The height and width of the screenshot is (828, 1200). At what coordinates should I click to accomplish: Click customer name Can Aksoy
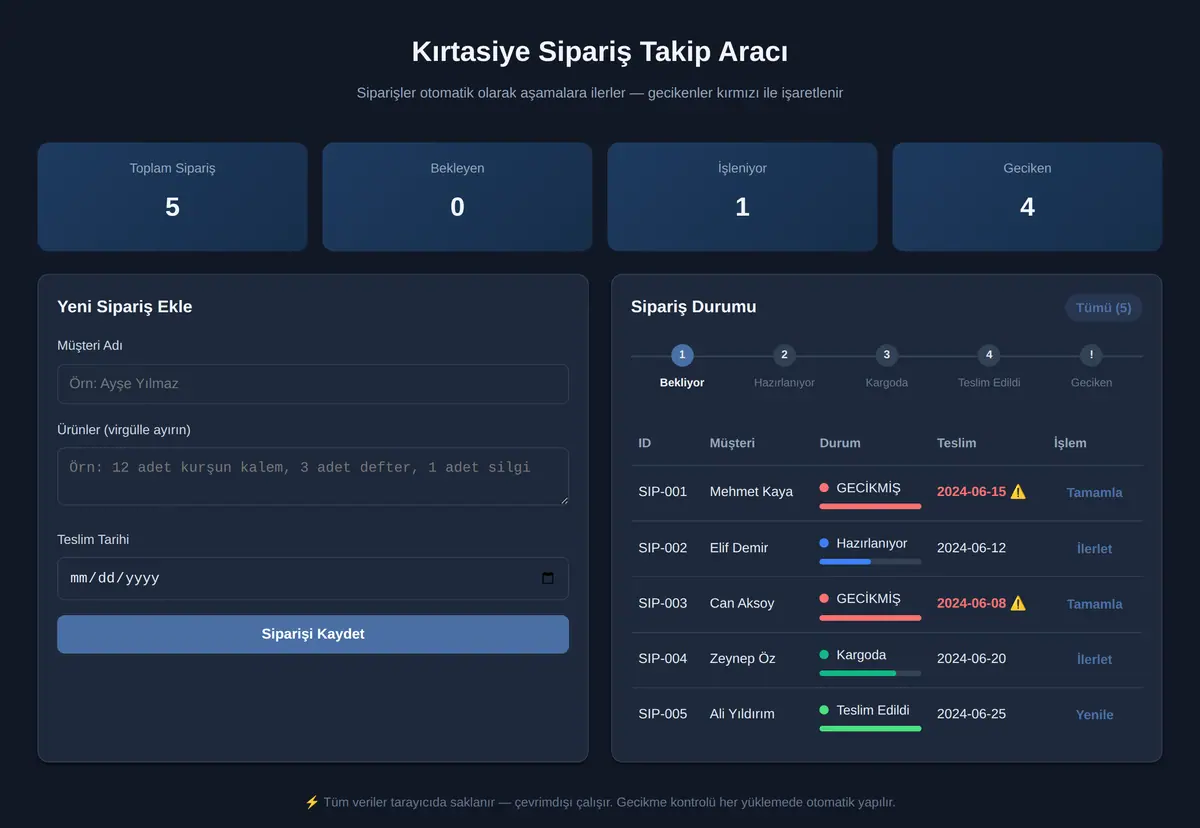point(742,603)
